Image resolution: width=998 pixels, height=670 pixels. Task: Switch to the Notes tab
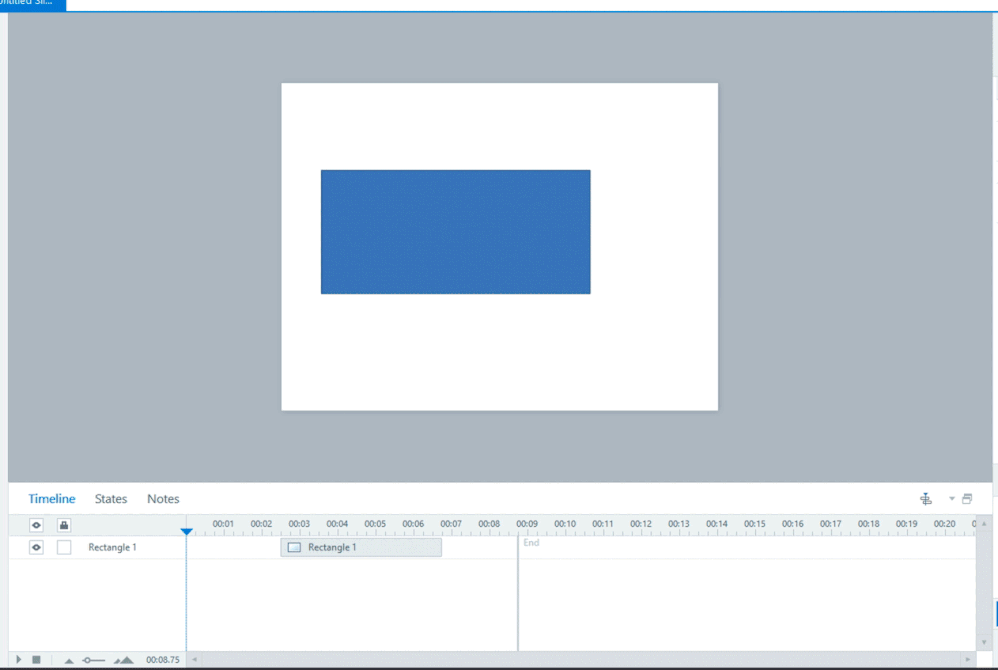tap(163, 499)
